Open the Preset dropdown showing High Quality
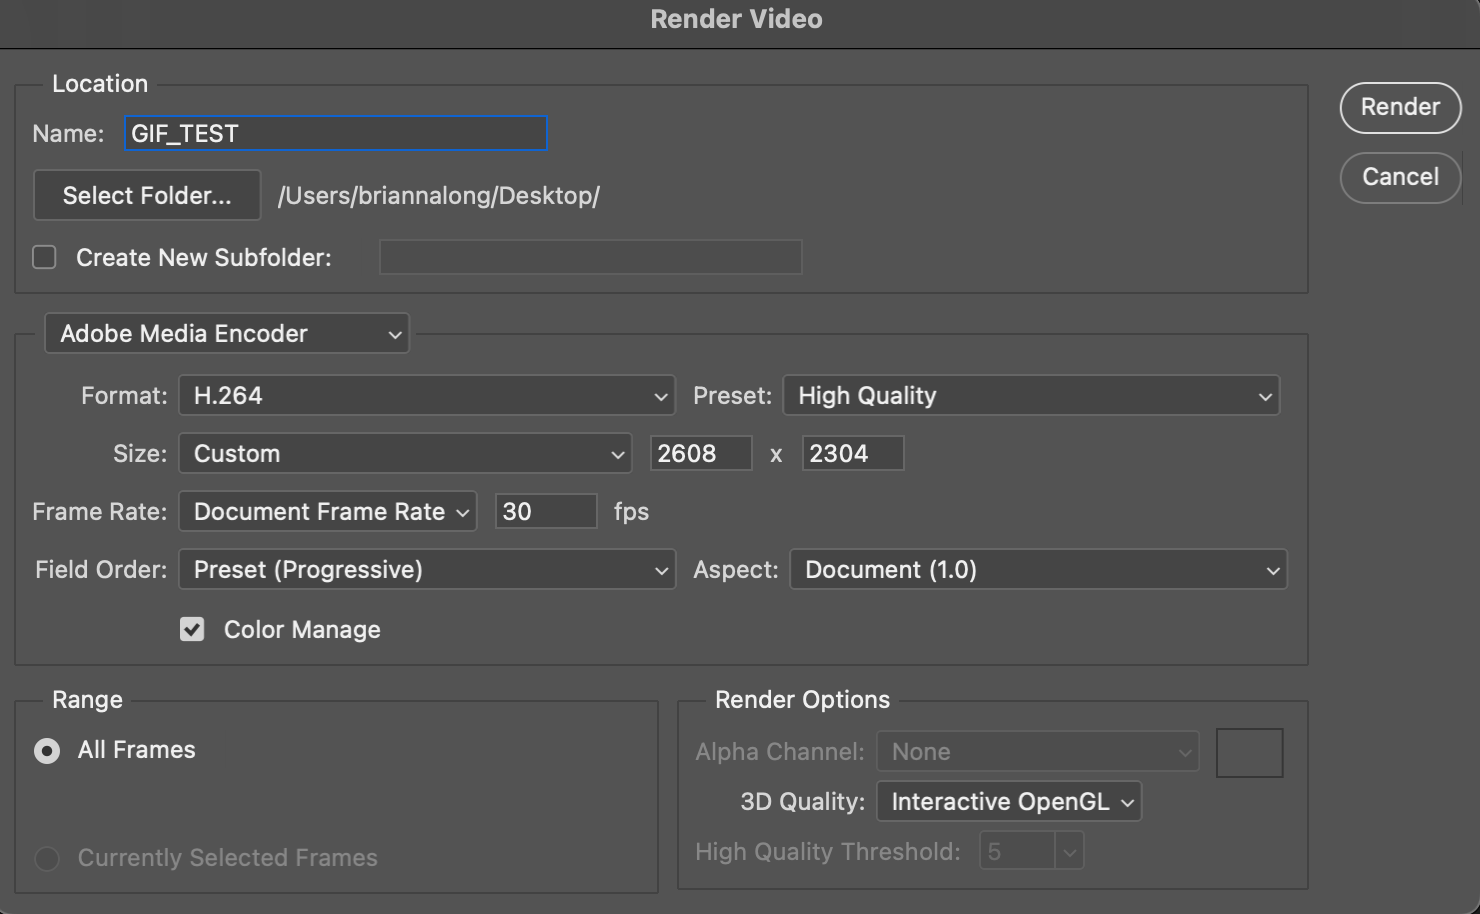Image resolution: width=1480 pixels, height=914 pixels. [x=1031, y=395]
